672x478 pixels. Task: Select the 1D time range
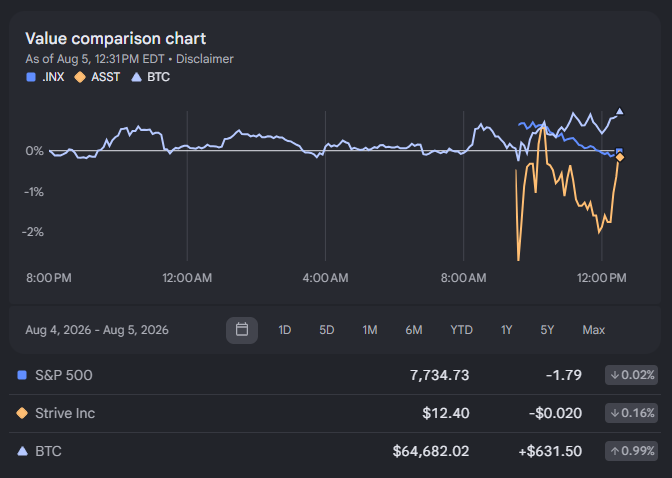[285, 330]
